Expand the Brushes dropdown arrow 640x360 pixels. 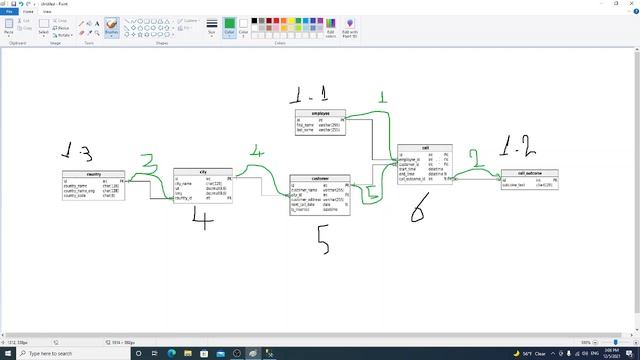click(111, 36)
